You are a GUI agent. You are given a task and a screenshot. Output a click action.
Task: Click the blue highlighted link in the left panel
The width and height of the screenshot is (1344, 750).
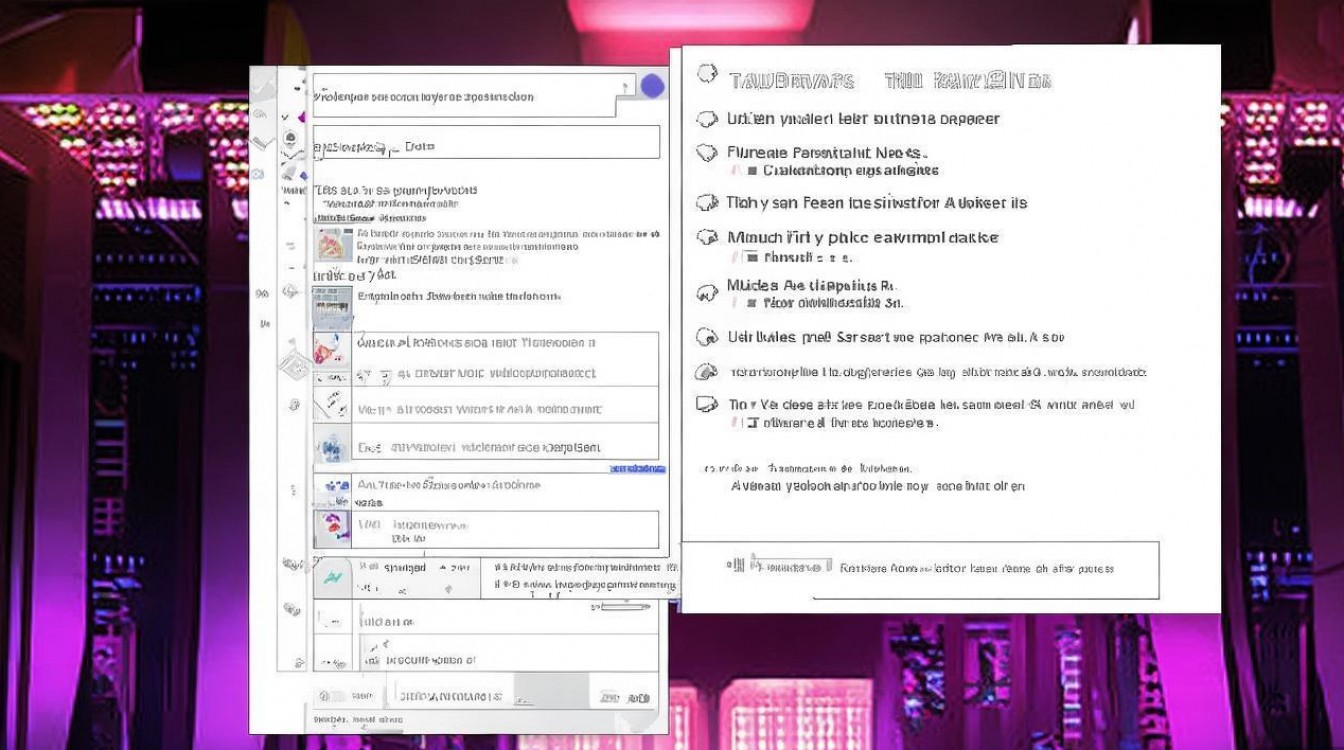click(637, 468)
